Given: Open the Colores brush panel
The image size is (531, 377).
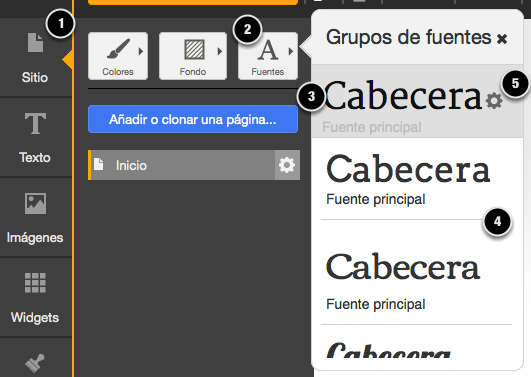Looking at the screenshot, I should point(118,56).
